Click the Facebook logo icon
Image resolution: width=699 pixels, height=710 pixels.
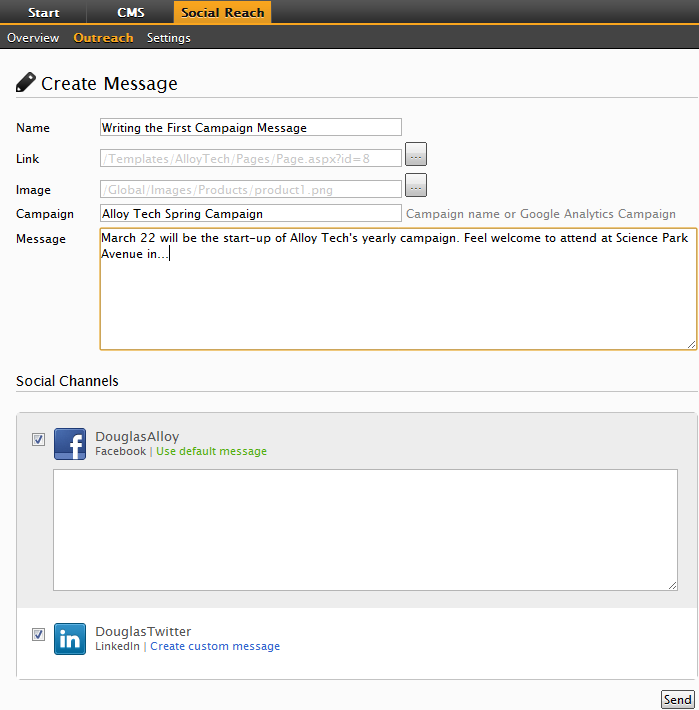70,444
